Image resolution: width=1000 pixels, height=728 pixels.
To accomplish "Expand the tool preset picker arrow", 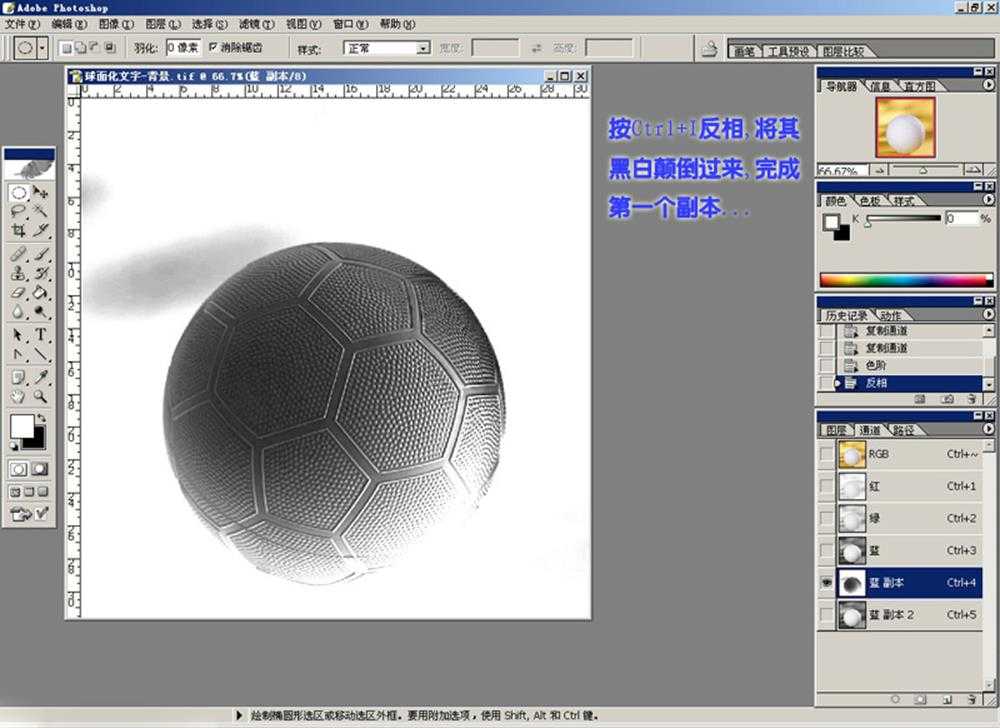I will [43, 48].
